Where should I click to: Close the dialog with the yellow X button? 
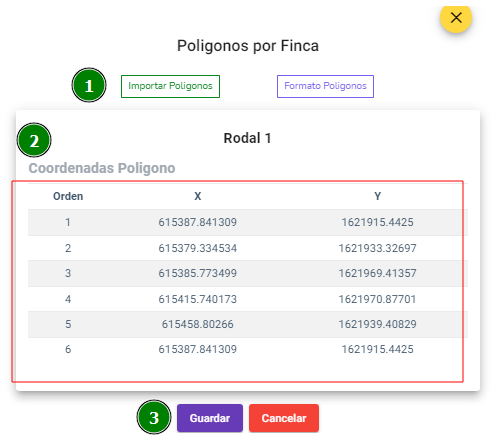[456, 17]
